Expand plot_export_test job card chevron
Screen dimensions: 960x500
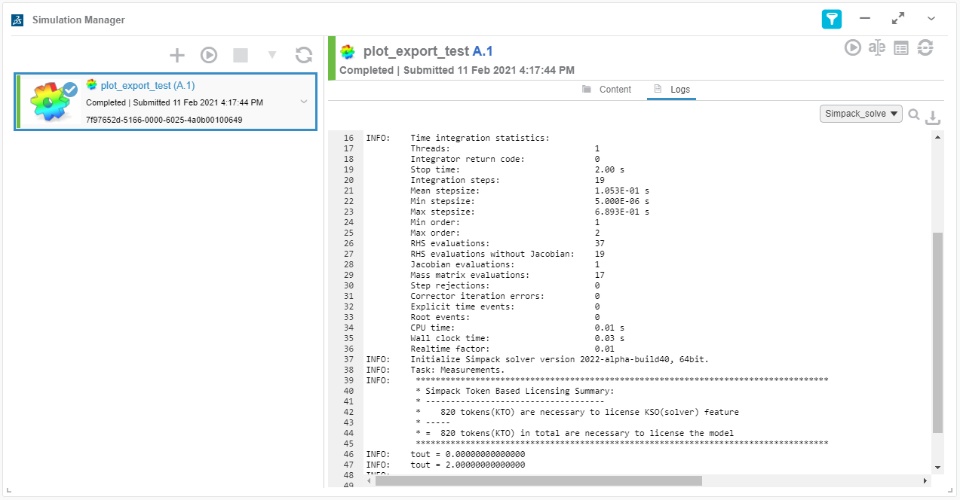pyautogui.click(x=304, y=102)
